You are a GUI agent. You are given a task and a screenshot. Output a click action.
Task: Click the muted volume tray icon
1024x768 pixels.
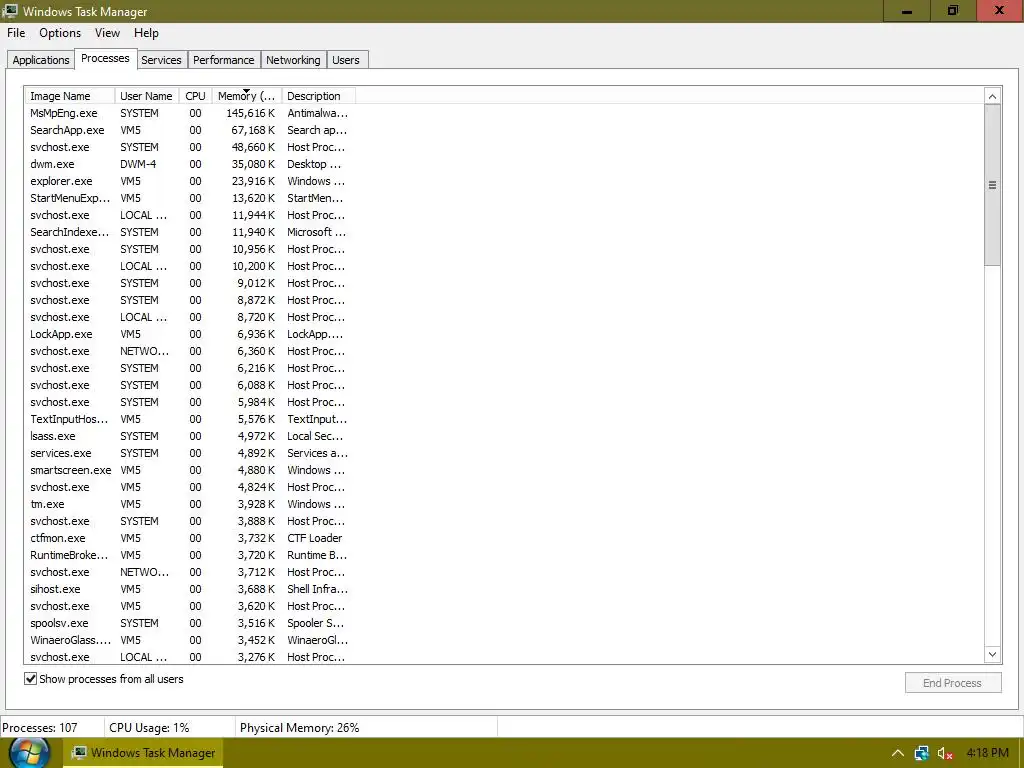pos(945,753)
